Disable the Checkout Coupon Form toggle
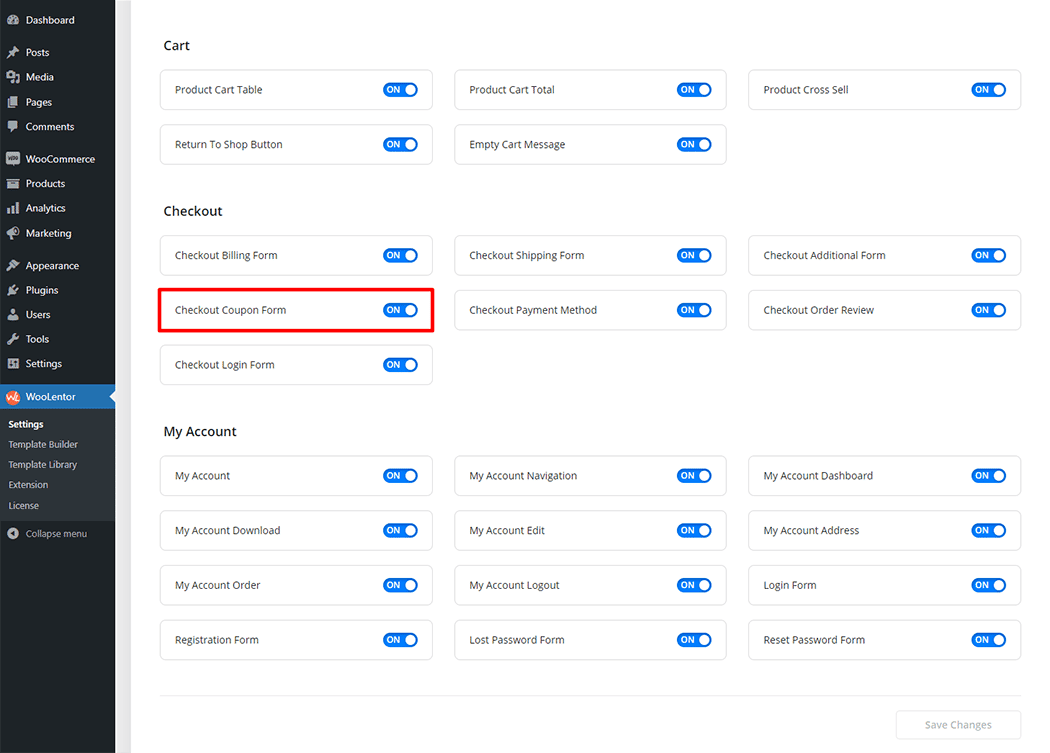The height and width of the screenshot is (753, 1050). click(x=400, y=310)
